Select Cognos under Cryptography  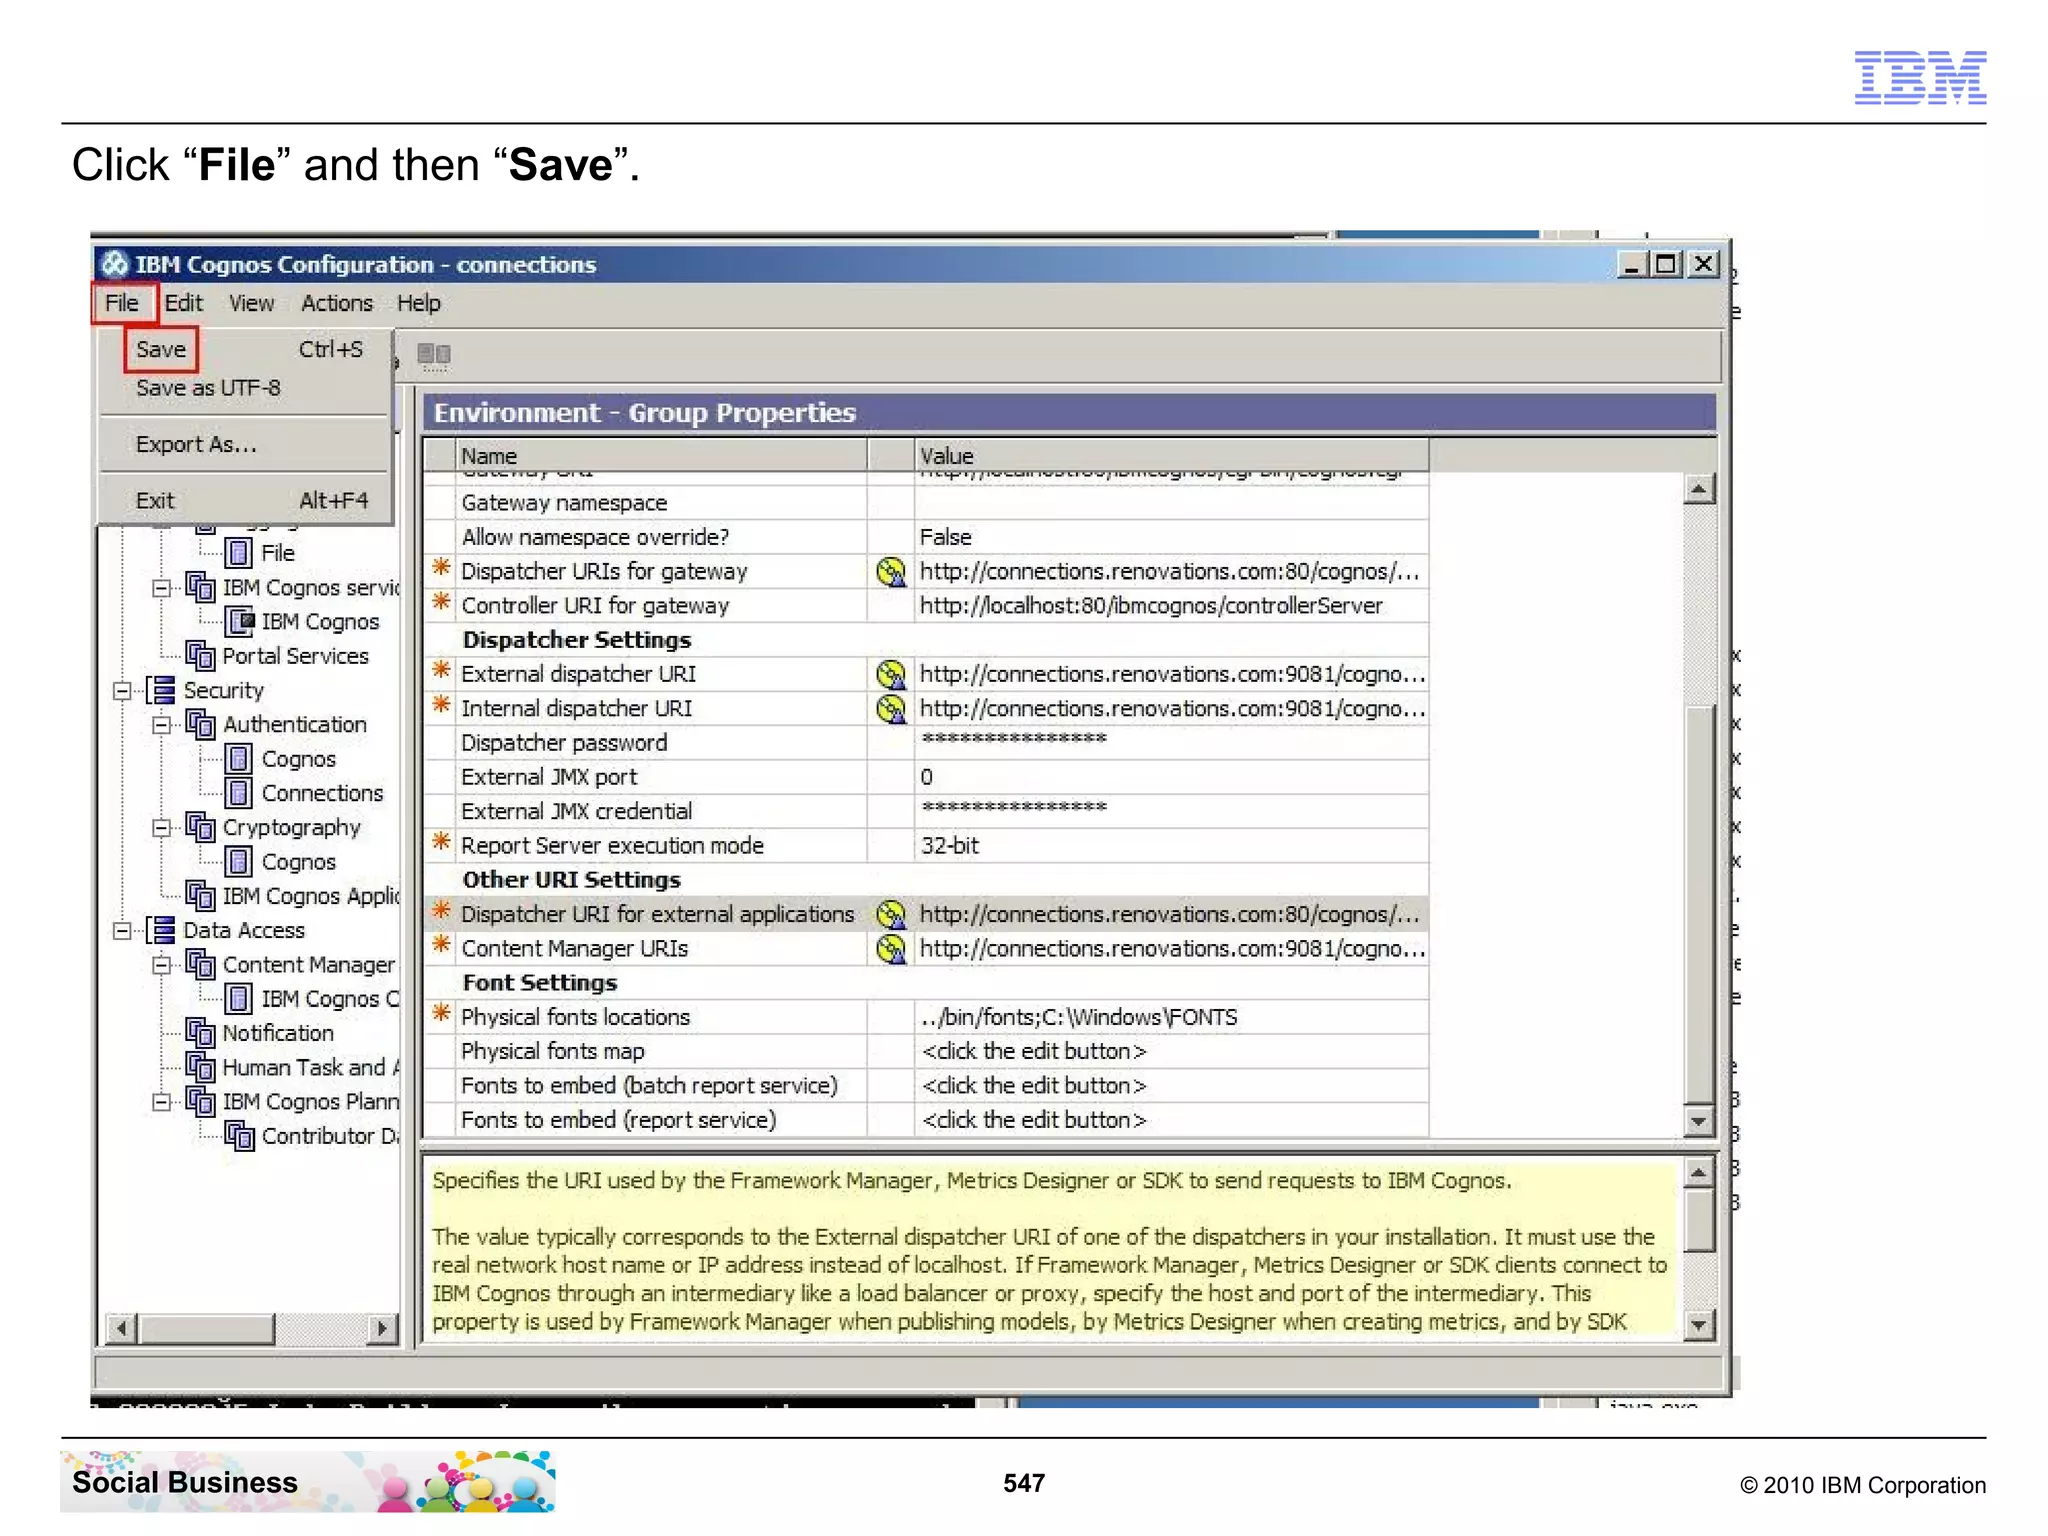coord(298,862)
